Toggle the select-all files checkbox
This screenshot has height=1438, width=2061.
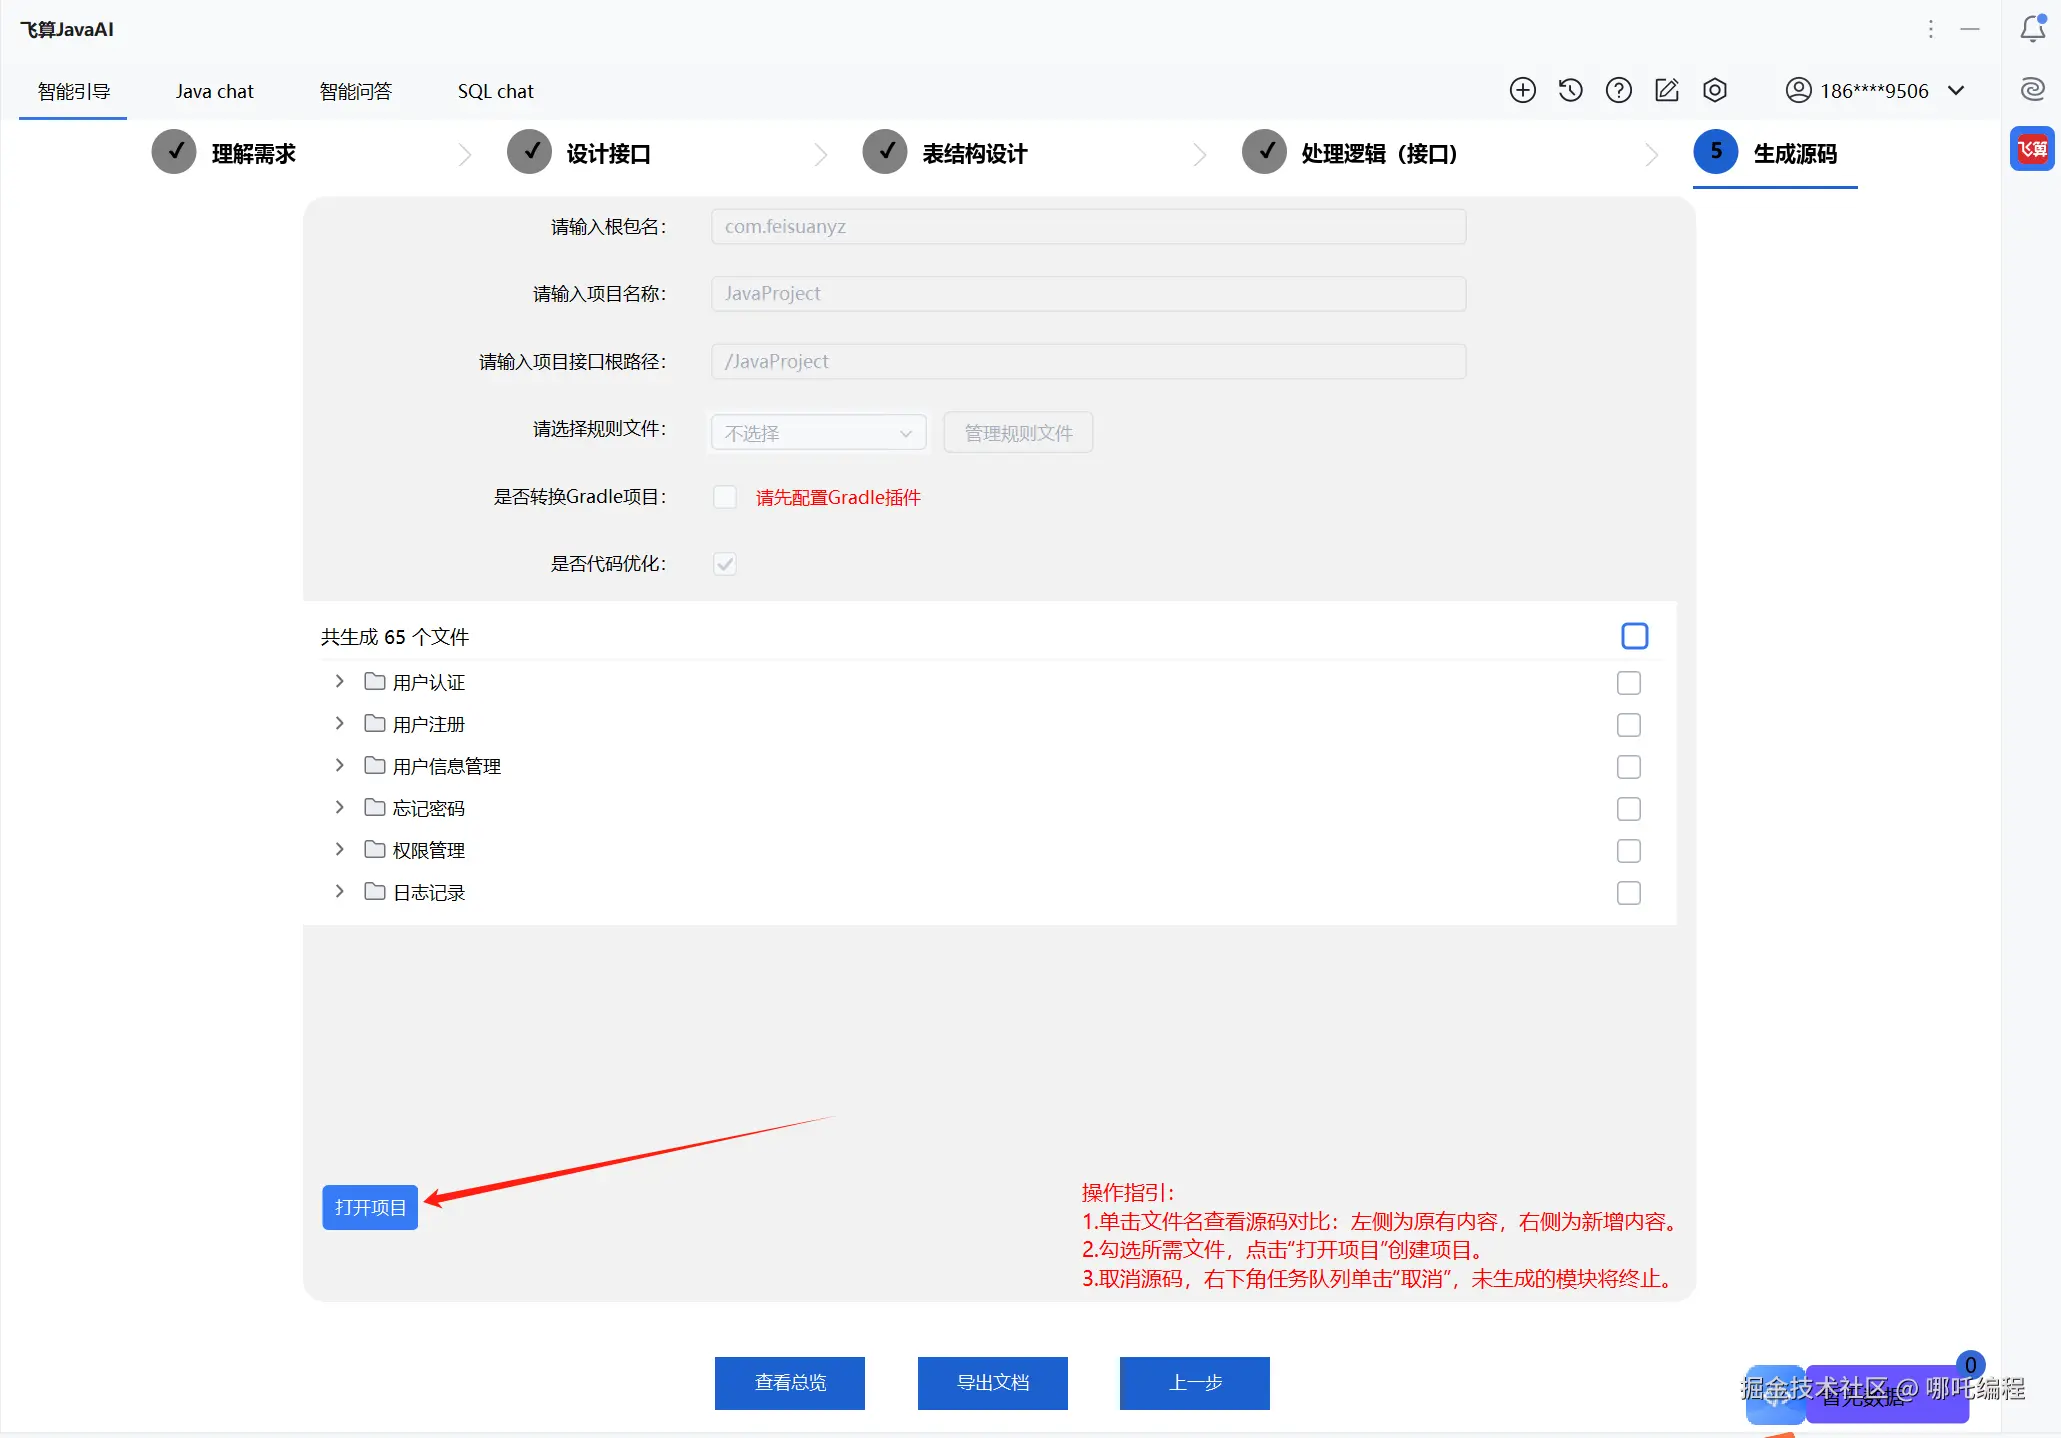(1634, 637)
